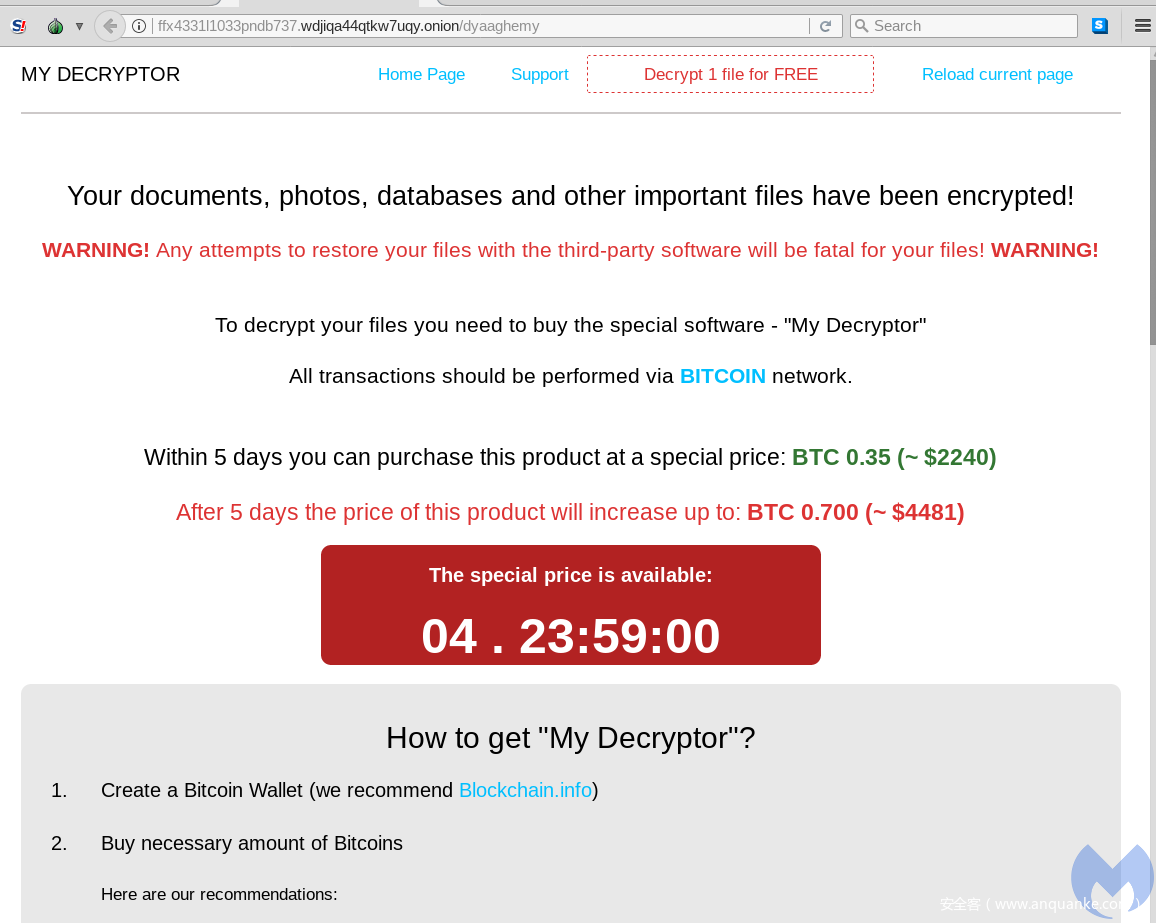Follow the BITCOIN network link
The height and width of the screenshot is (923, 1156).
click(x=722, y=376)
